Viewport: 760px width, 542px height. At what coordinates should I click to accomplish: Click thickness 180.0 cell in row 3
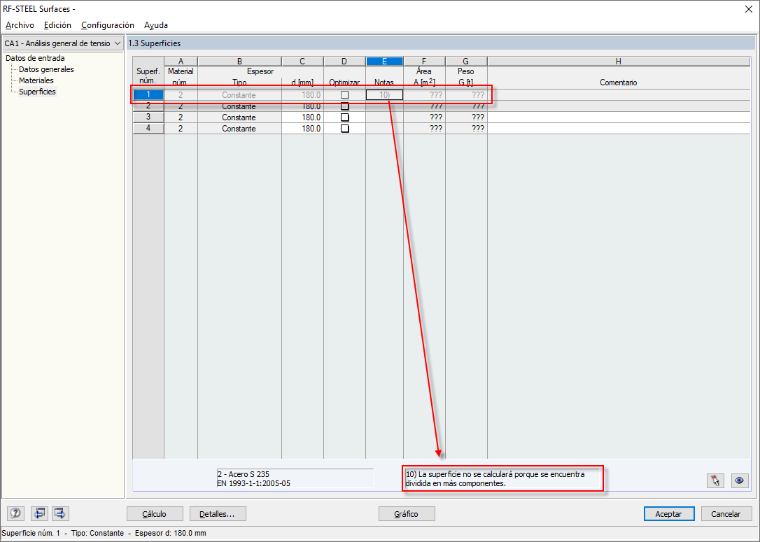tap(302, 117)
